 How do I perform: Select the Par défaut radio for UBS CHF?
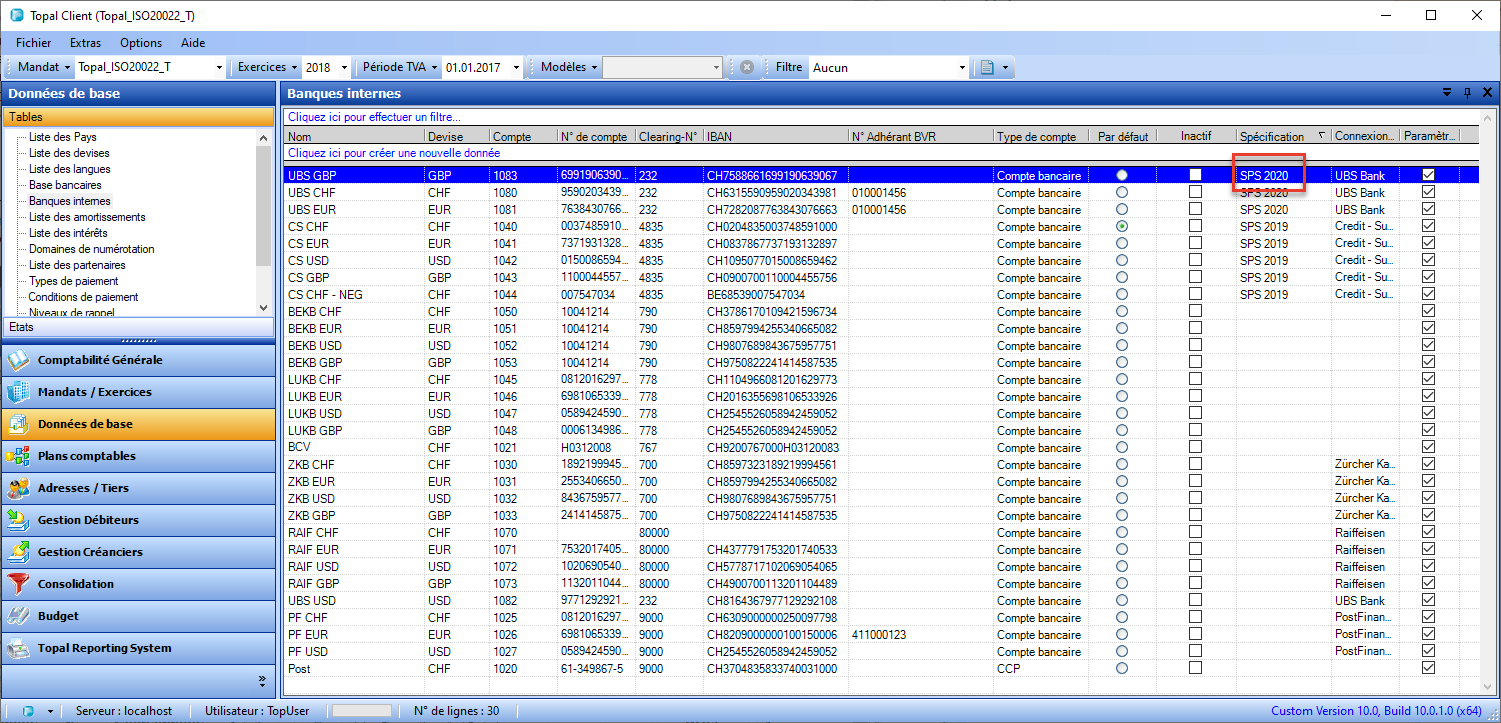coord(1121,192)
